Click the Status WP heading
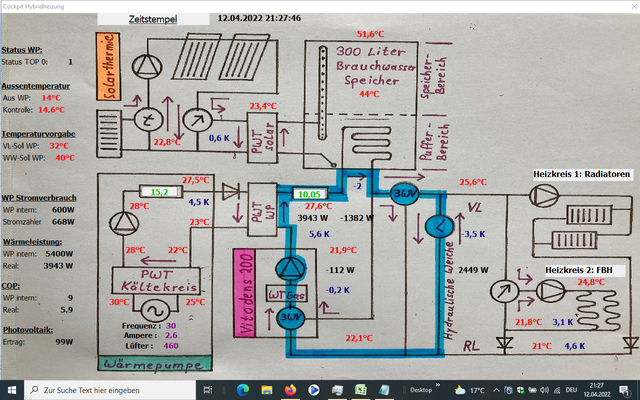 22,50
